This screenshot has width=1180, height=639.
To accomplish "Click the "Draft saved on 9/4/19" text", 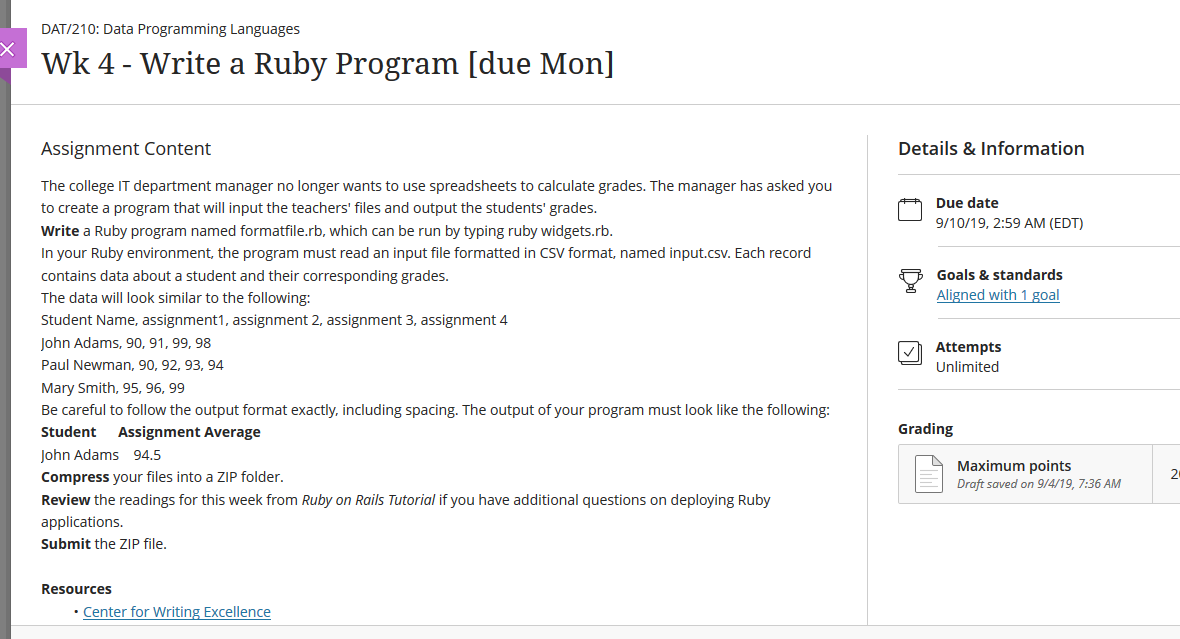I will (1038, 484).
